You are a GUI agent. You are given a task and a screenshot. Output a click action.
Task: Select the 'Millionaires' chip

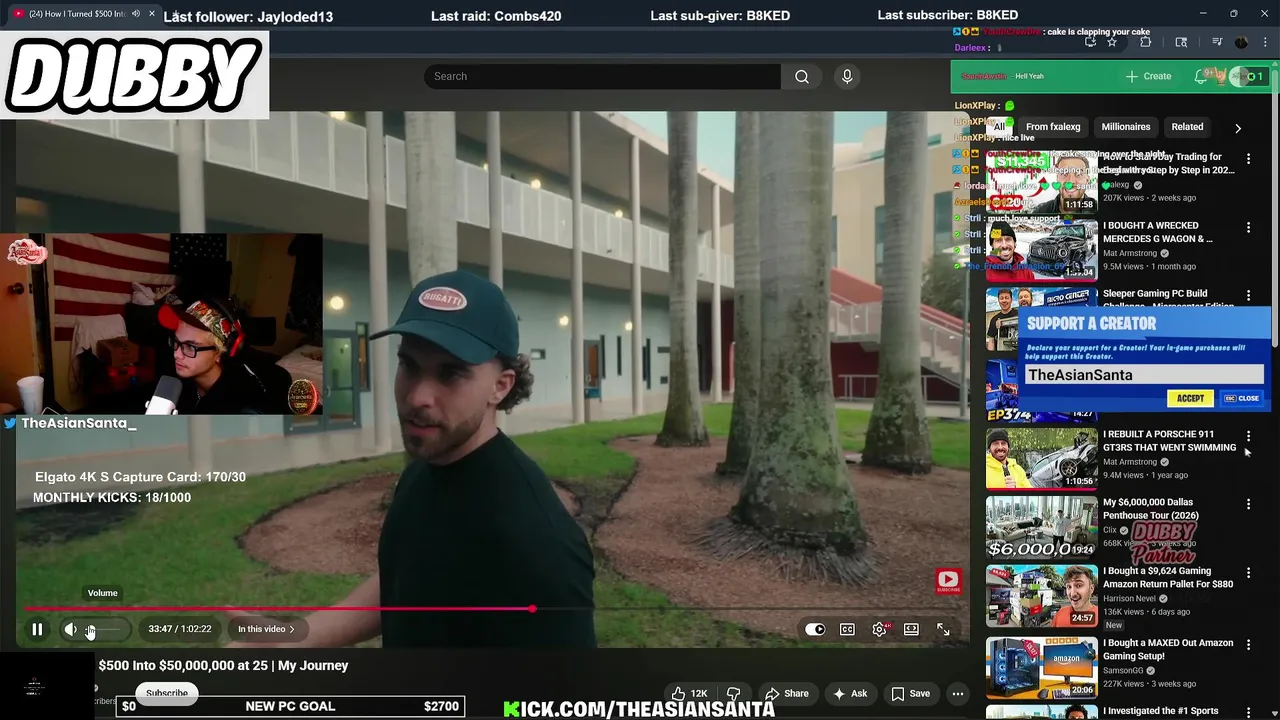1126,127
